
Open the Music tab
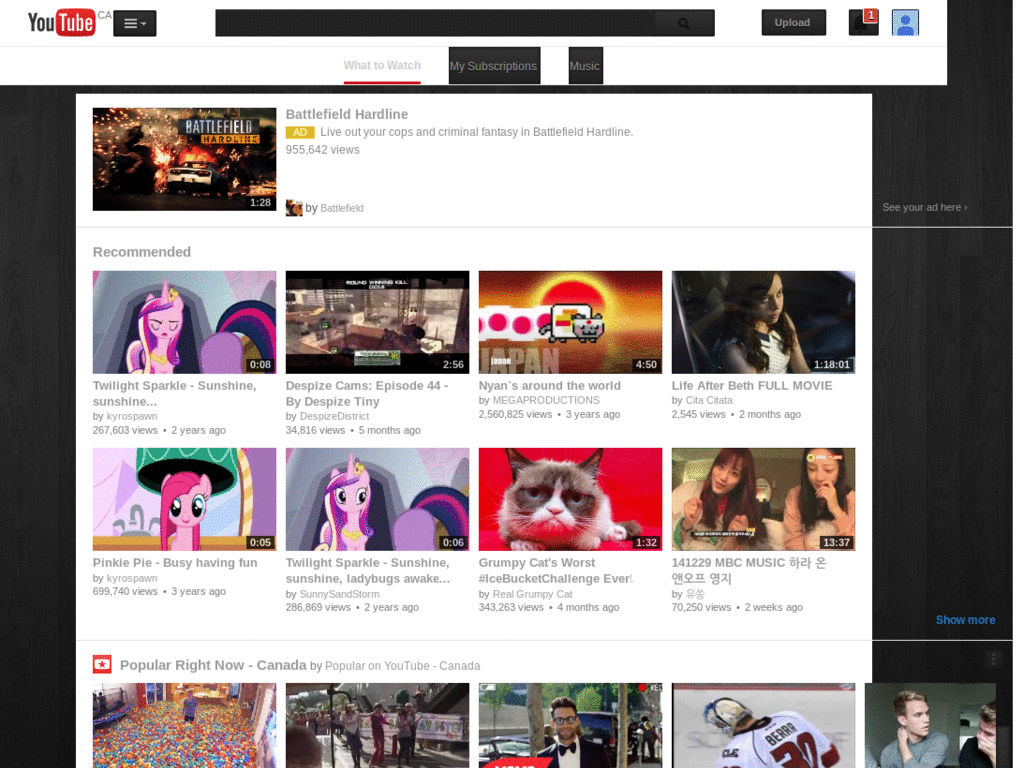point(585,65)
